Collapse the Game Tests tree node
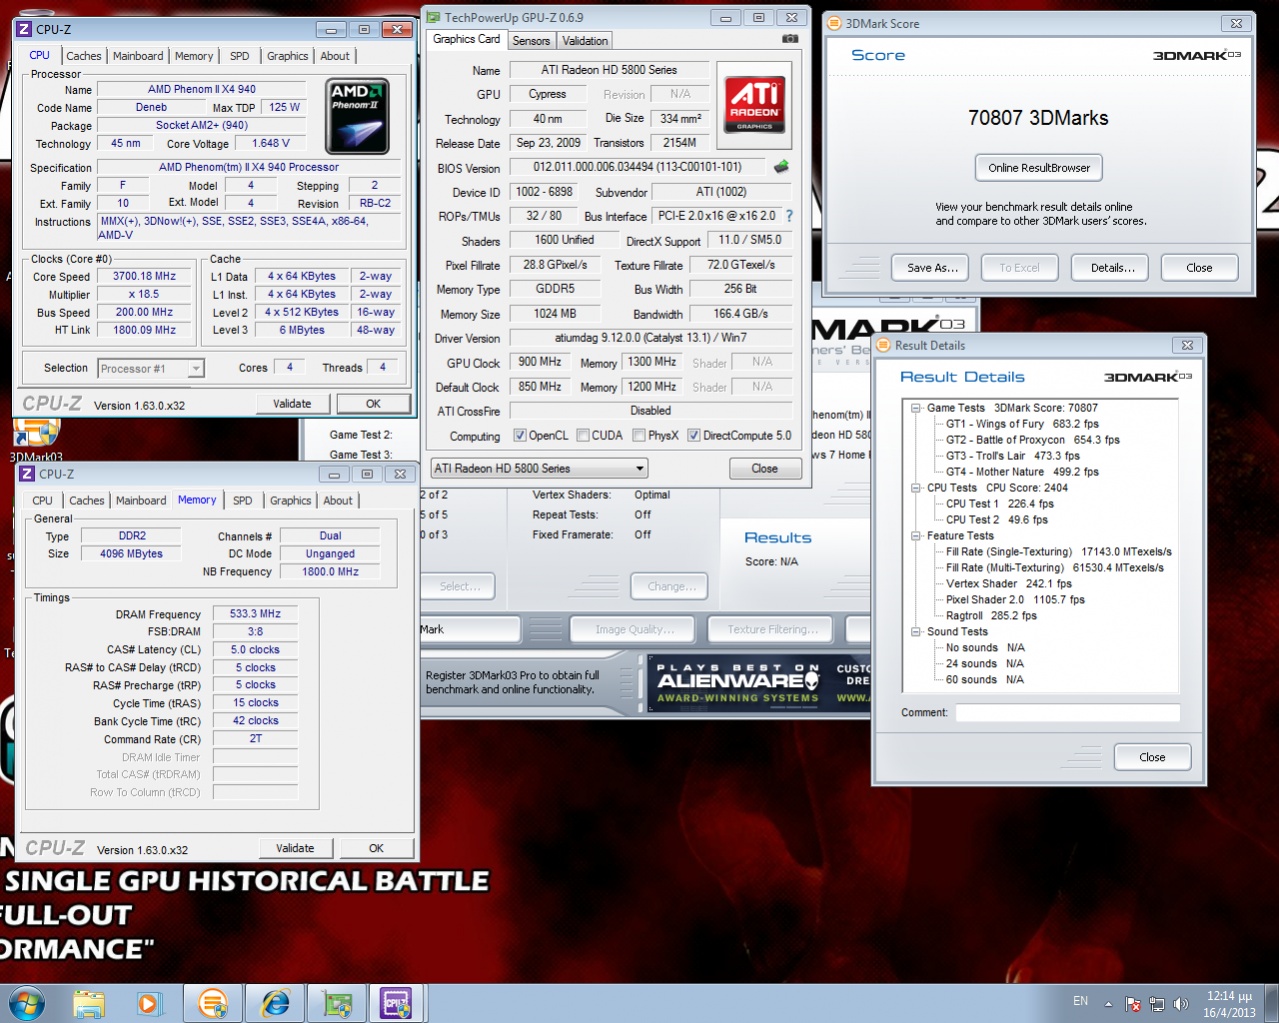This screenshot has height=1023, width=1279. click(x=916, y=408)
